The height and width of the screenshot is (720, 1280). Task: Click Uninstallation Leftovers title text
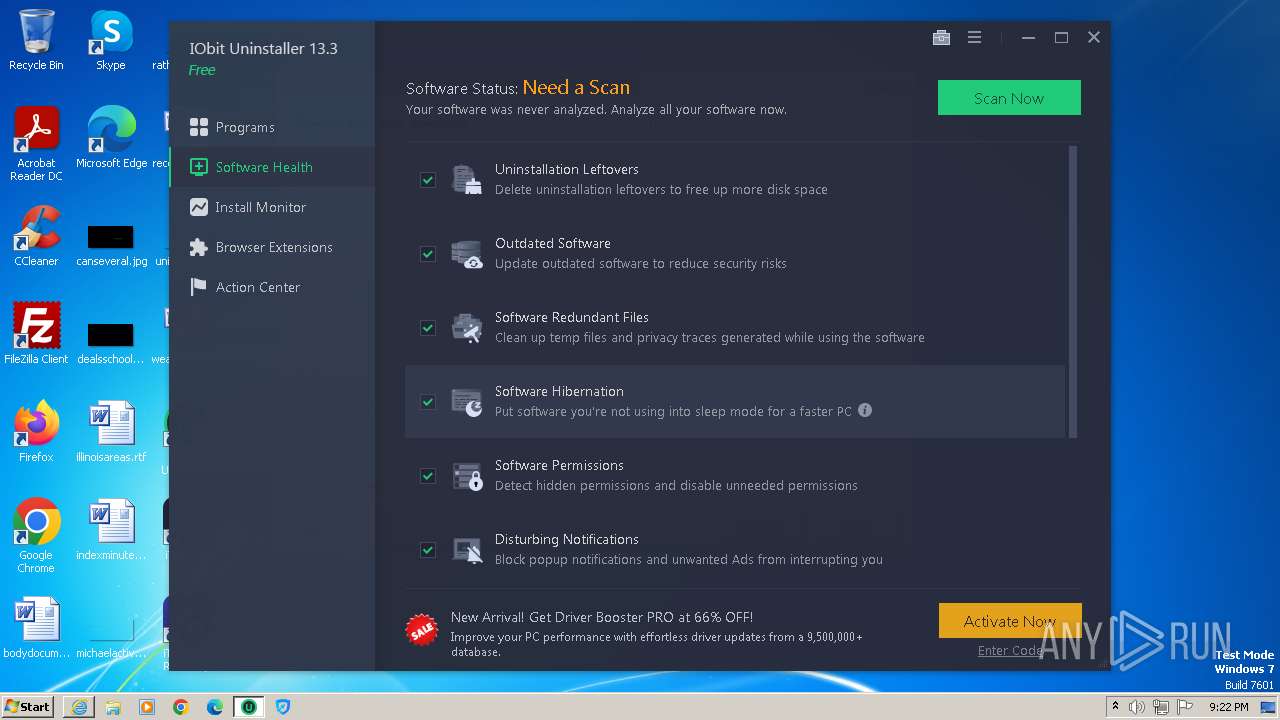click(x=567, y=169)
